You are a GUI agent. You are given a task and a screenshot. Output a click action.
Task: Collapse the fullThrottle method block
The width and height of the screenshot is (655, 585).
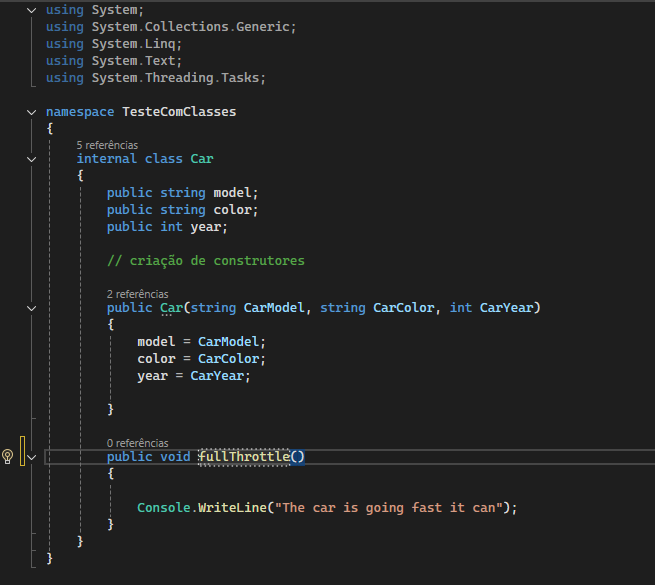pyautogui.click(x=31, y=457)
